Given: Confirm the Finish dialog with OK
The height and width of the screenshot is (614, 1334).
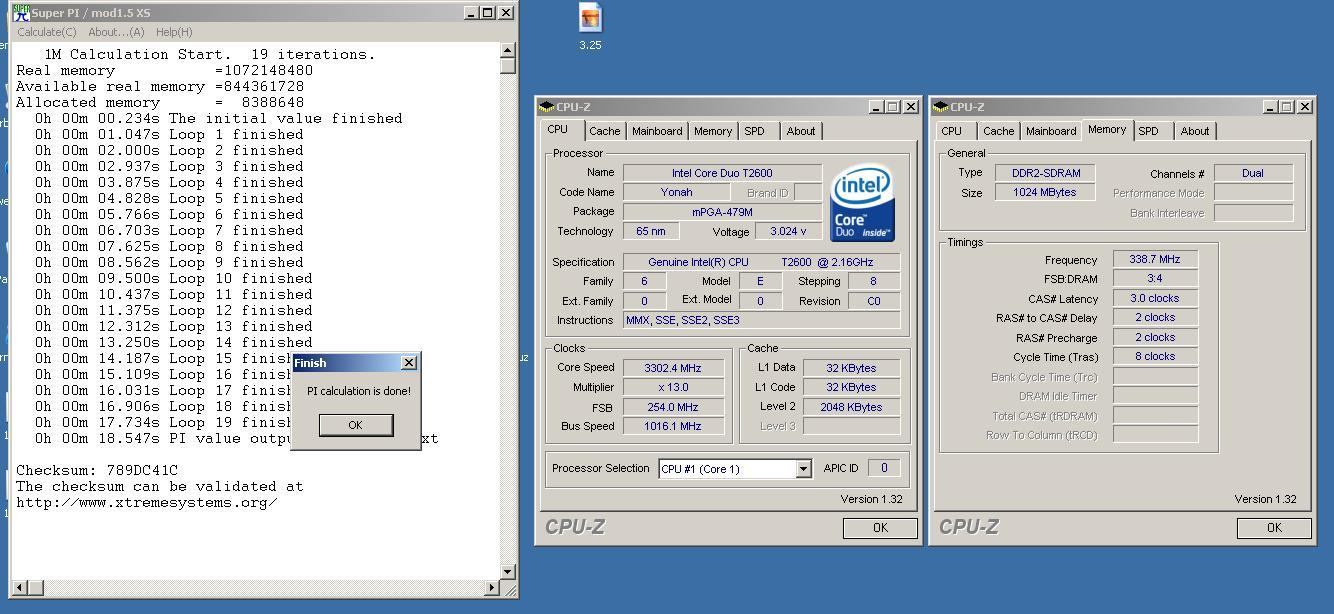Looking at the screenshot, I should click(355, 425).
